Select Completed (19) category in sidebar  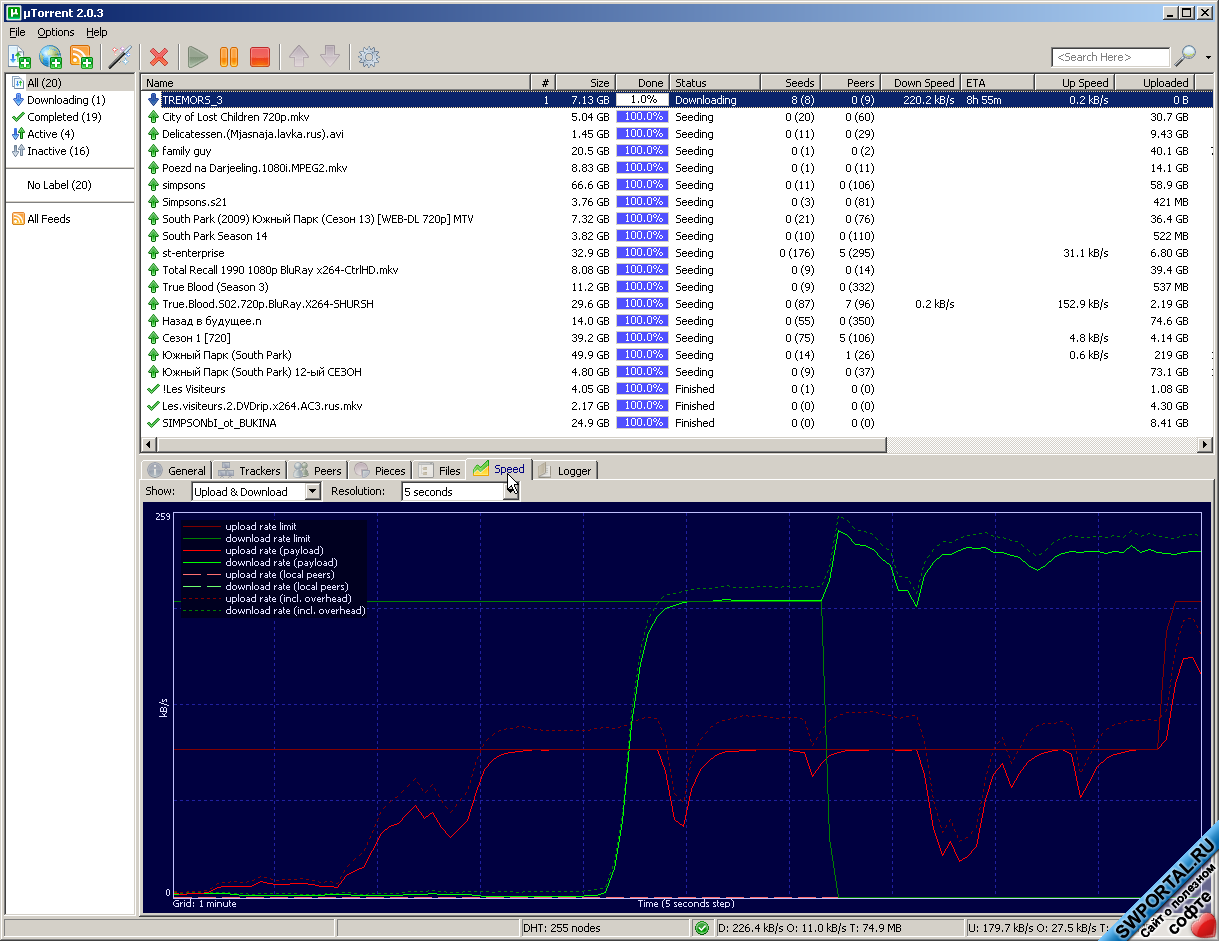pyautogui.click(x=70, y=117)
